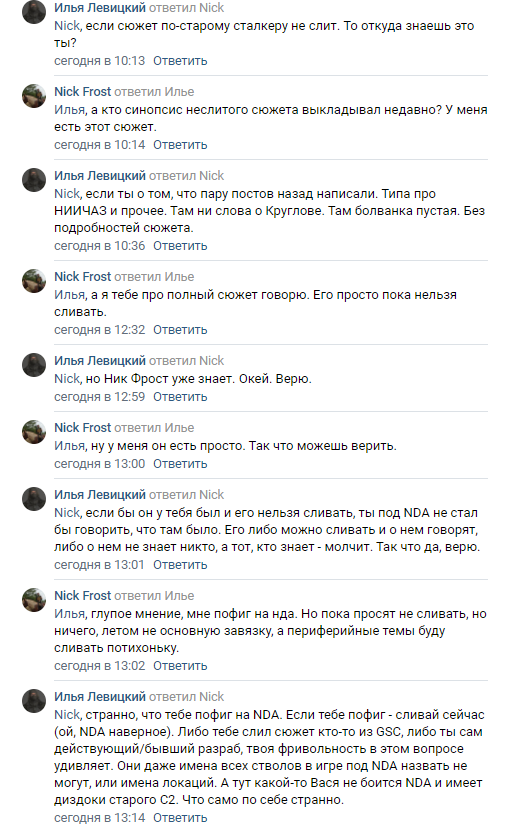Image resolution: width=505 pixels, height=830 pixels.
Task: Open Nick Frost's profile name at the 10:14 comment
Action: tap(83, 92)
